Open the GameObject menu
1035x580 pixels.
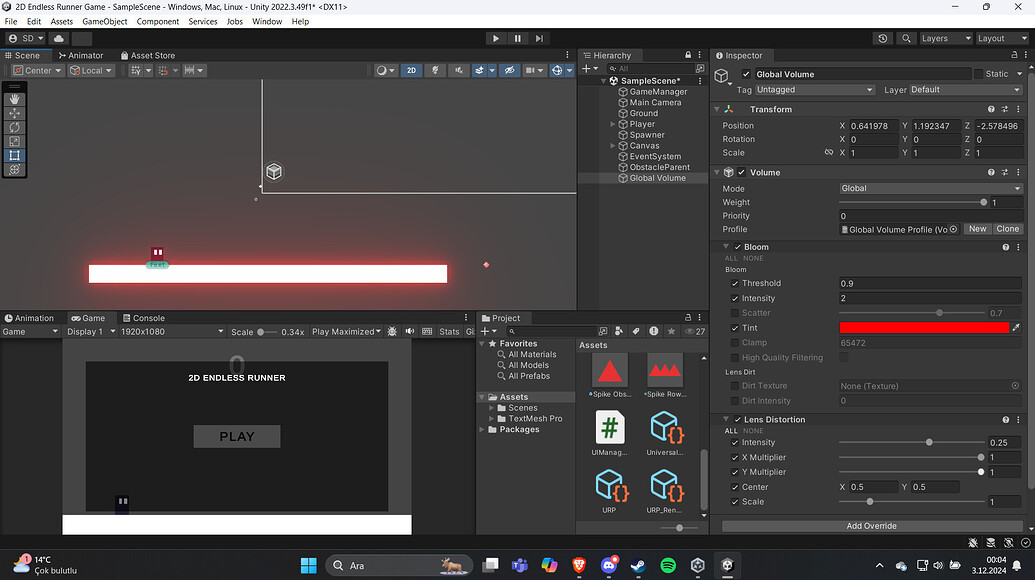coord(104,20)
